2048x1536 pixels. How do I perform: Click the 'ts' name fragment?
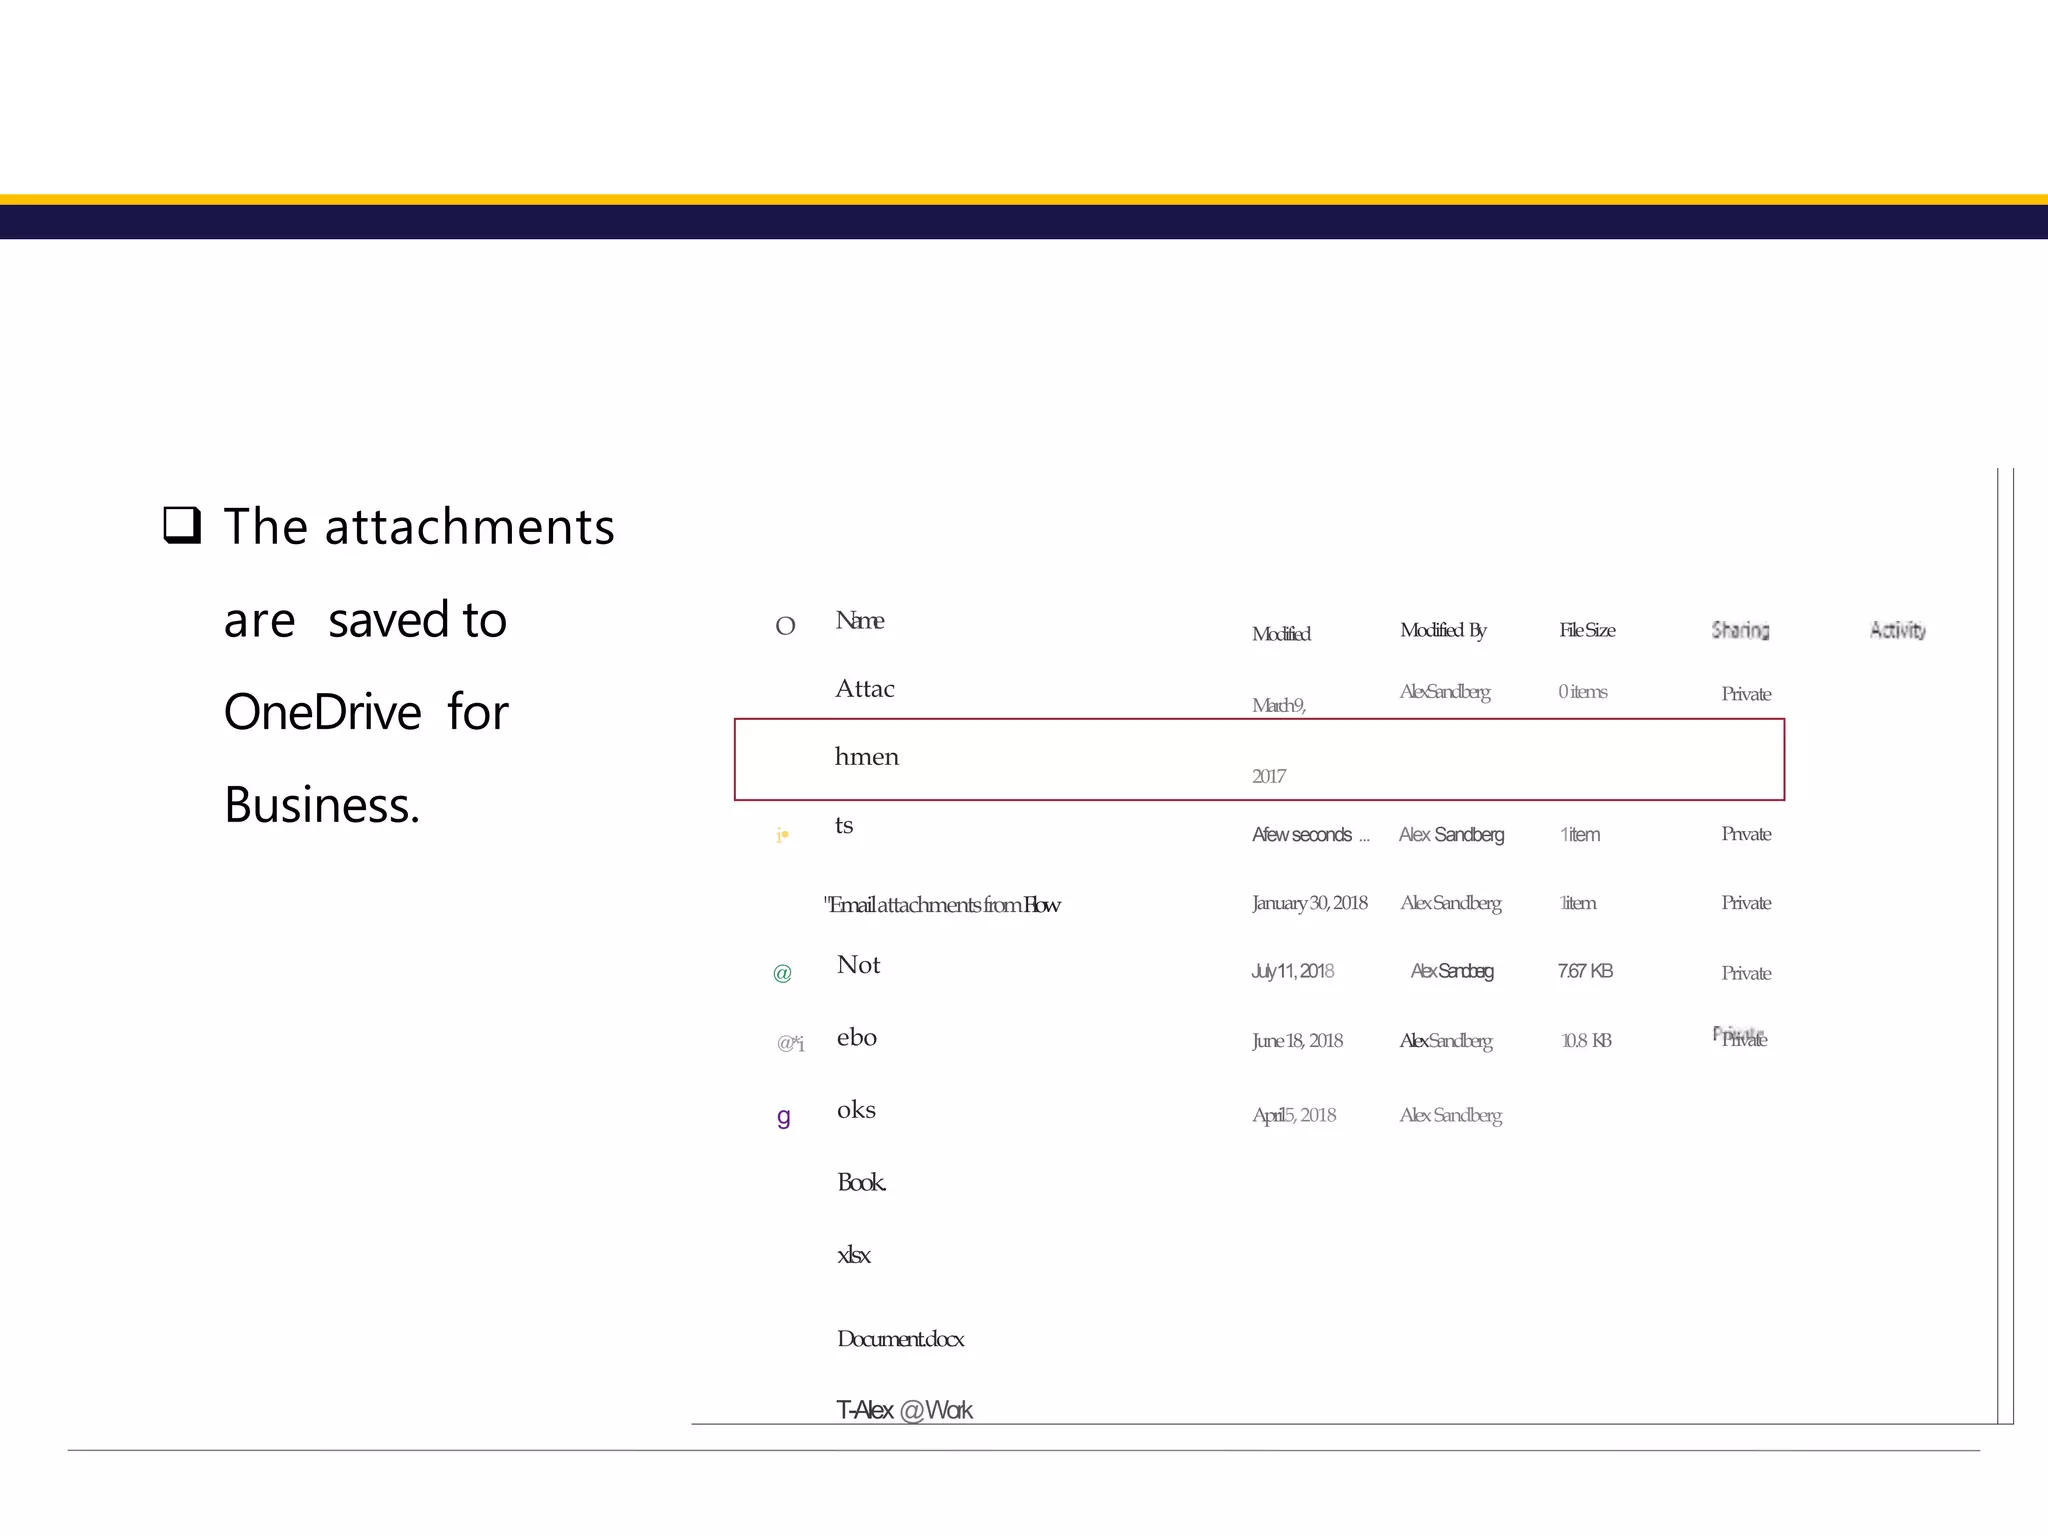(844, 826)
